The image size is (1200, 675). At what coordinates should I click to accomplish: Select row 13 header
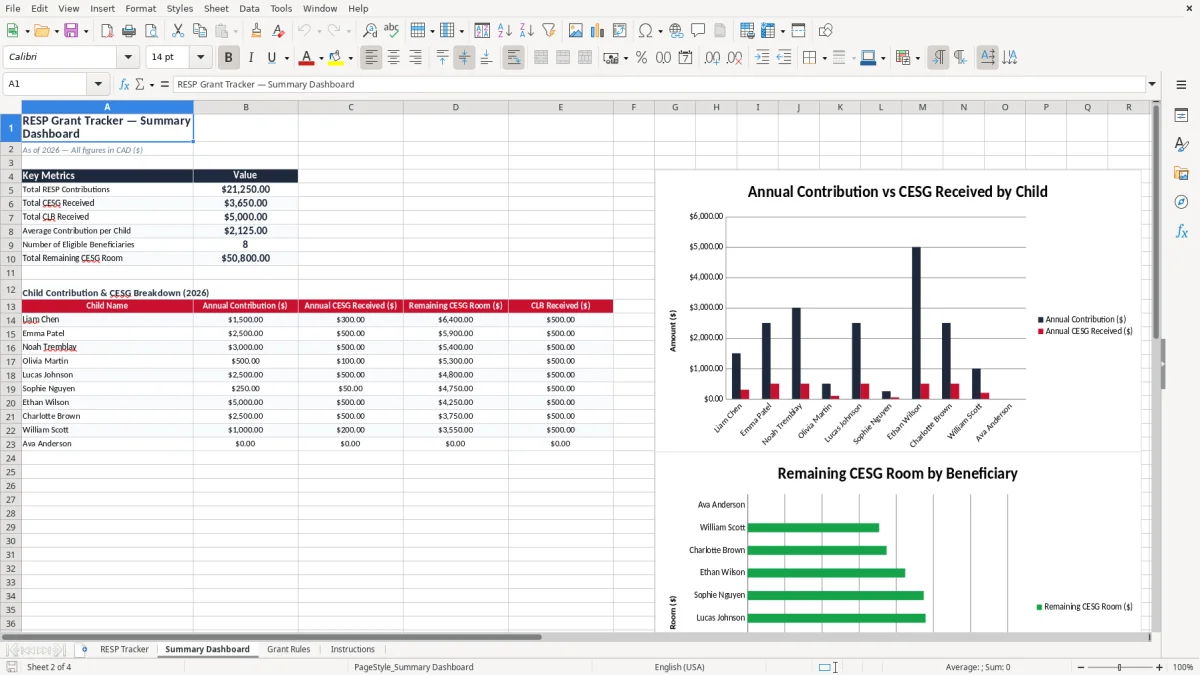pyautogui.click(x=10, y=306)
